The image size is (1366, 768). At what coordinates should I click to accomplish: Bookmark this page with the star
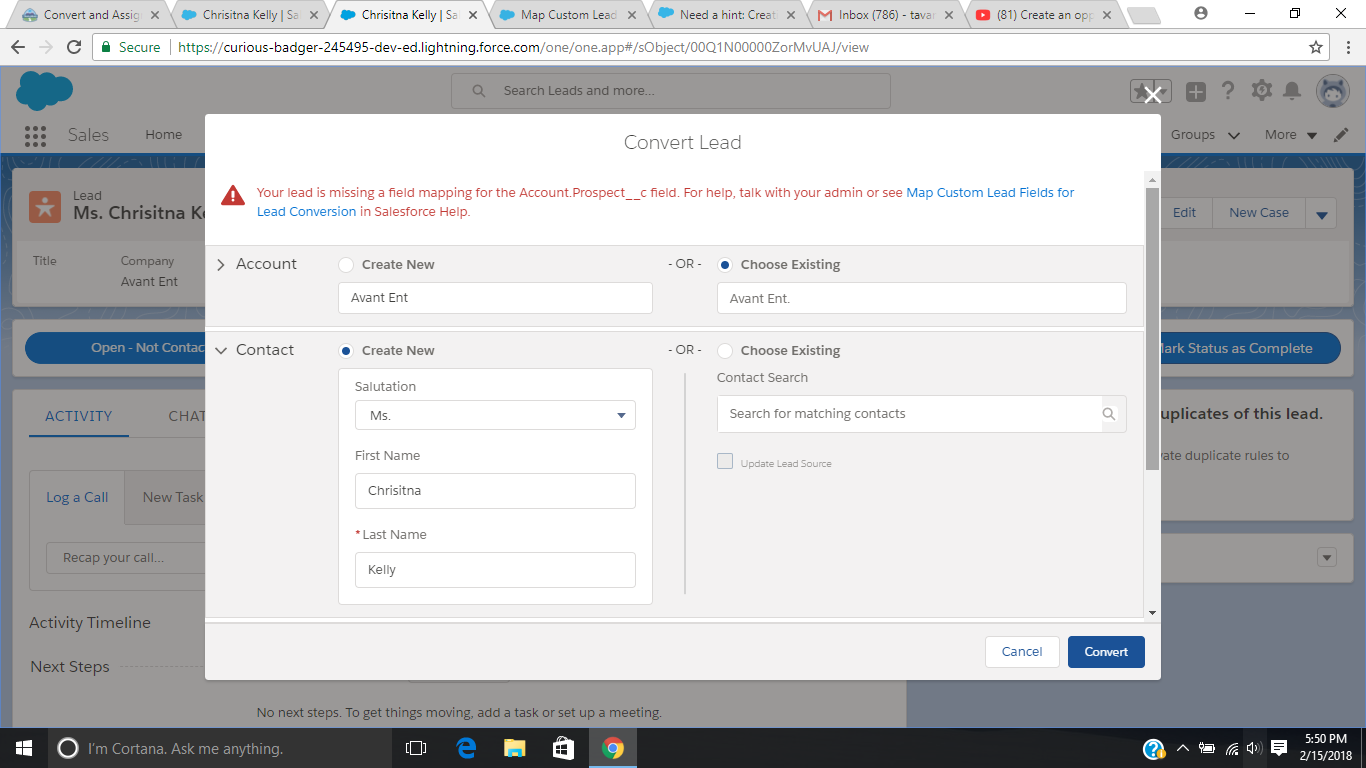(1316, 47)
